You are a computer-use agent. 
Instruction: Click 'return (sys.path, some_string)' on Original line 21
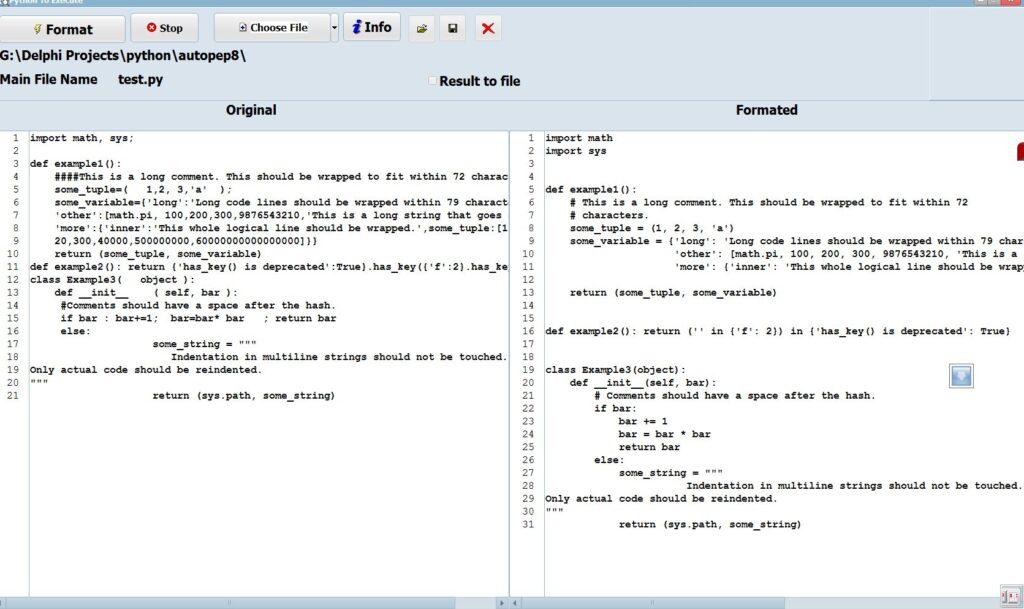(244, 396)
